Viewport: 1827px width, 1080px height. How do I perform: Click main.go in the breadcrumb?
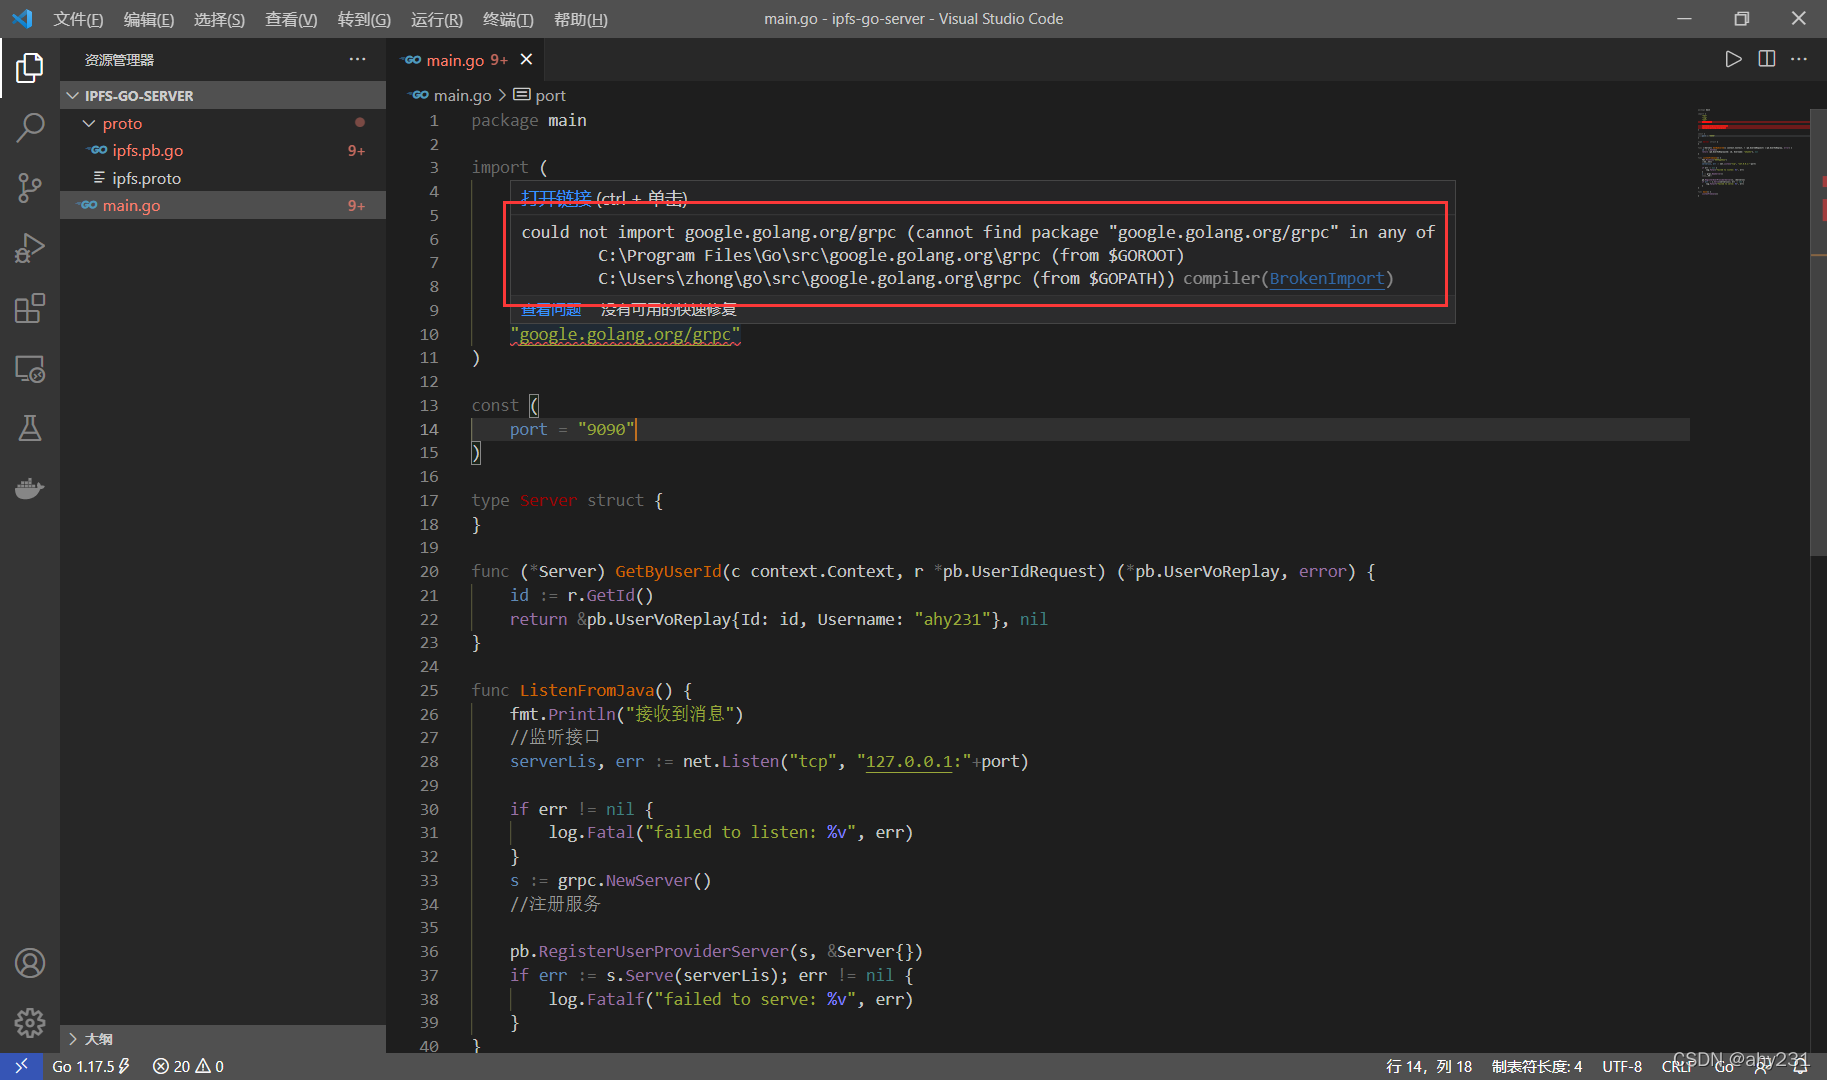pos(462,95)
